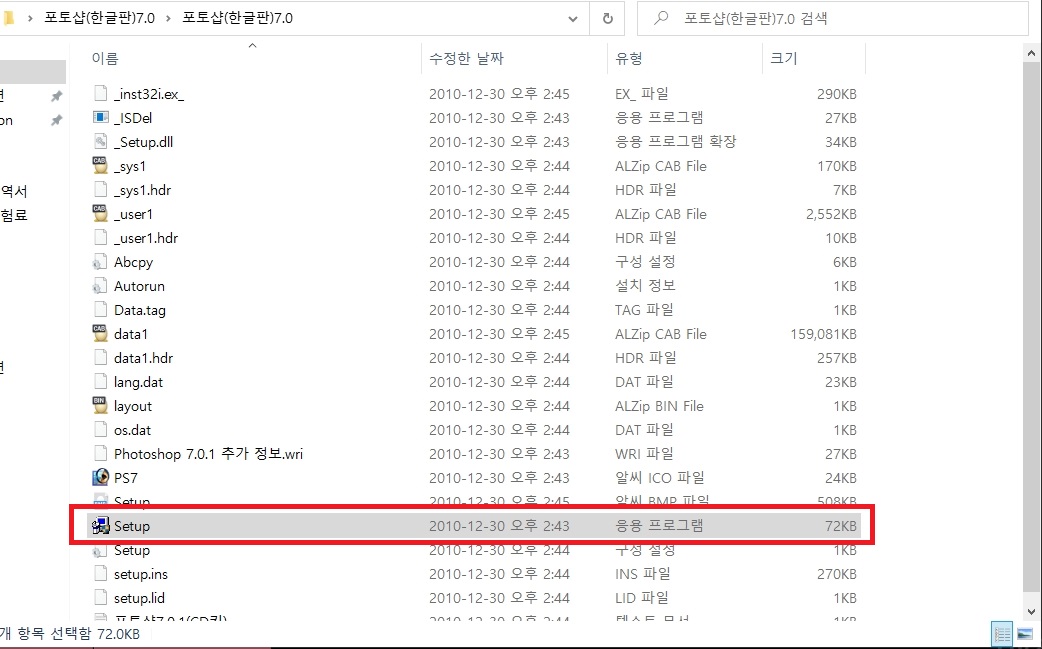Screen dimensions: 1042x649
Task: Select the _sys1 ALZip CAB archive icon
Action: (x=99, y=166)
